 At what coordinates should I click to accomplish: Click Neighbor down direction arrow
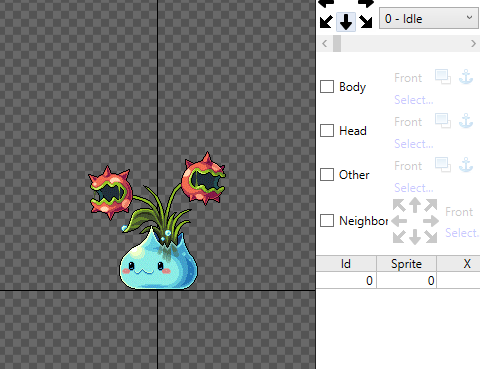415,237
